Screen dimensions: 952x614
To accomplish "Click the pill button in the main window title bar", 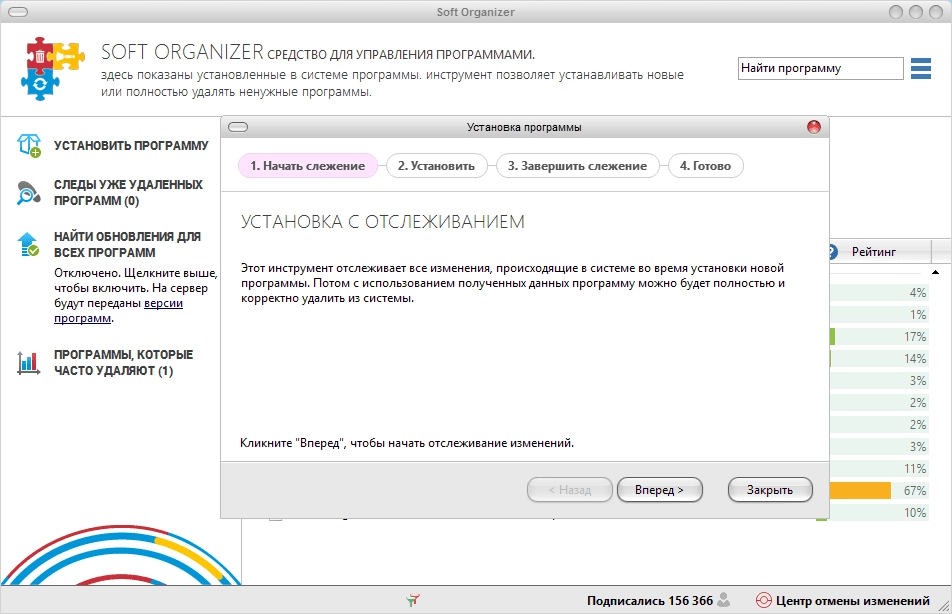I will [x=18, y=12].
